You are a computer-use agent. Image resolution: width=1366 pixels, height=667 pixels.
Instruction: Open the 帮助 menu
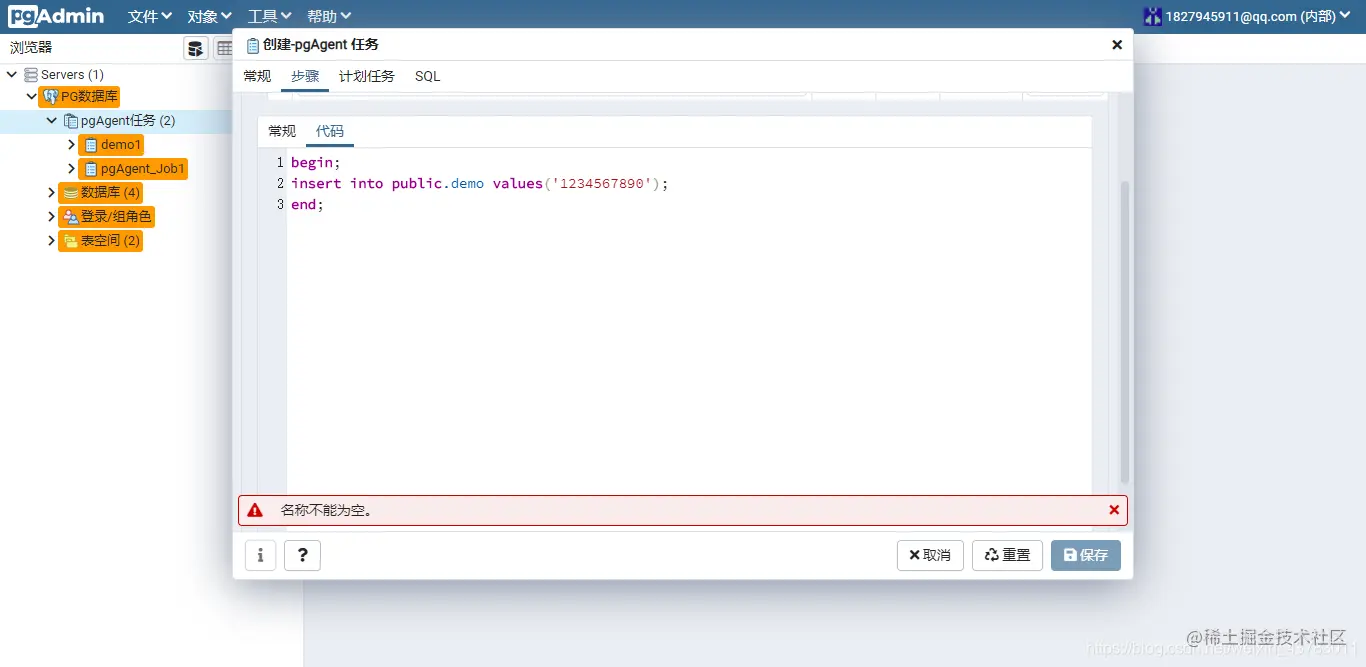pos(329,16)
